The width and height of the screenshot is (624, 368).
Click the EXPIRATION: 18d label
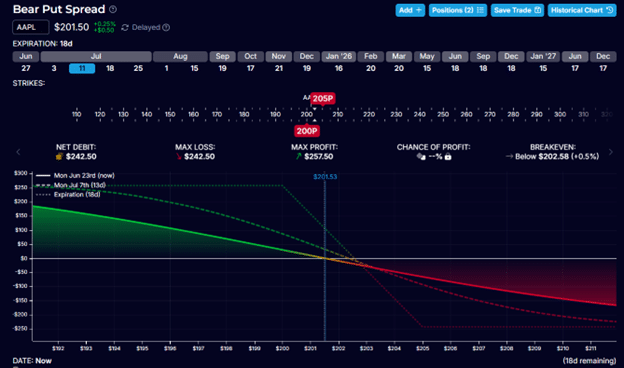pyautogui.click(x=43, y=44)
